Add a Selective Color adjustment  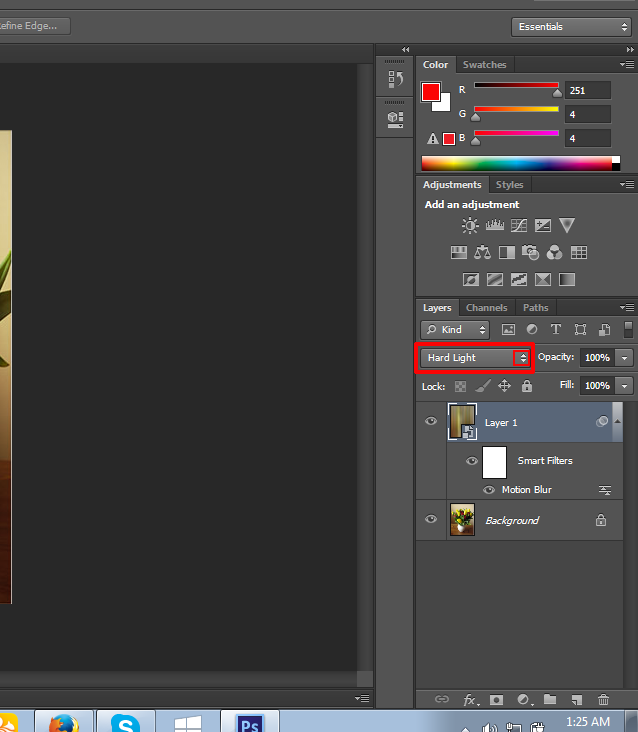coord(543,280)
